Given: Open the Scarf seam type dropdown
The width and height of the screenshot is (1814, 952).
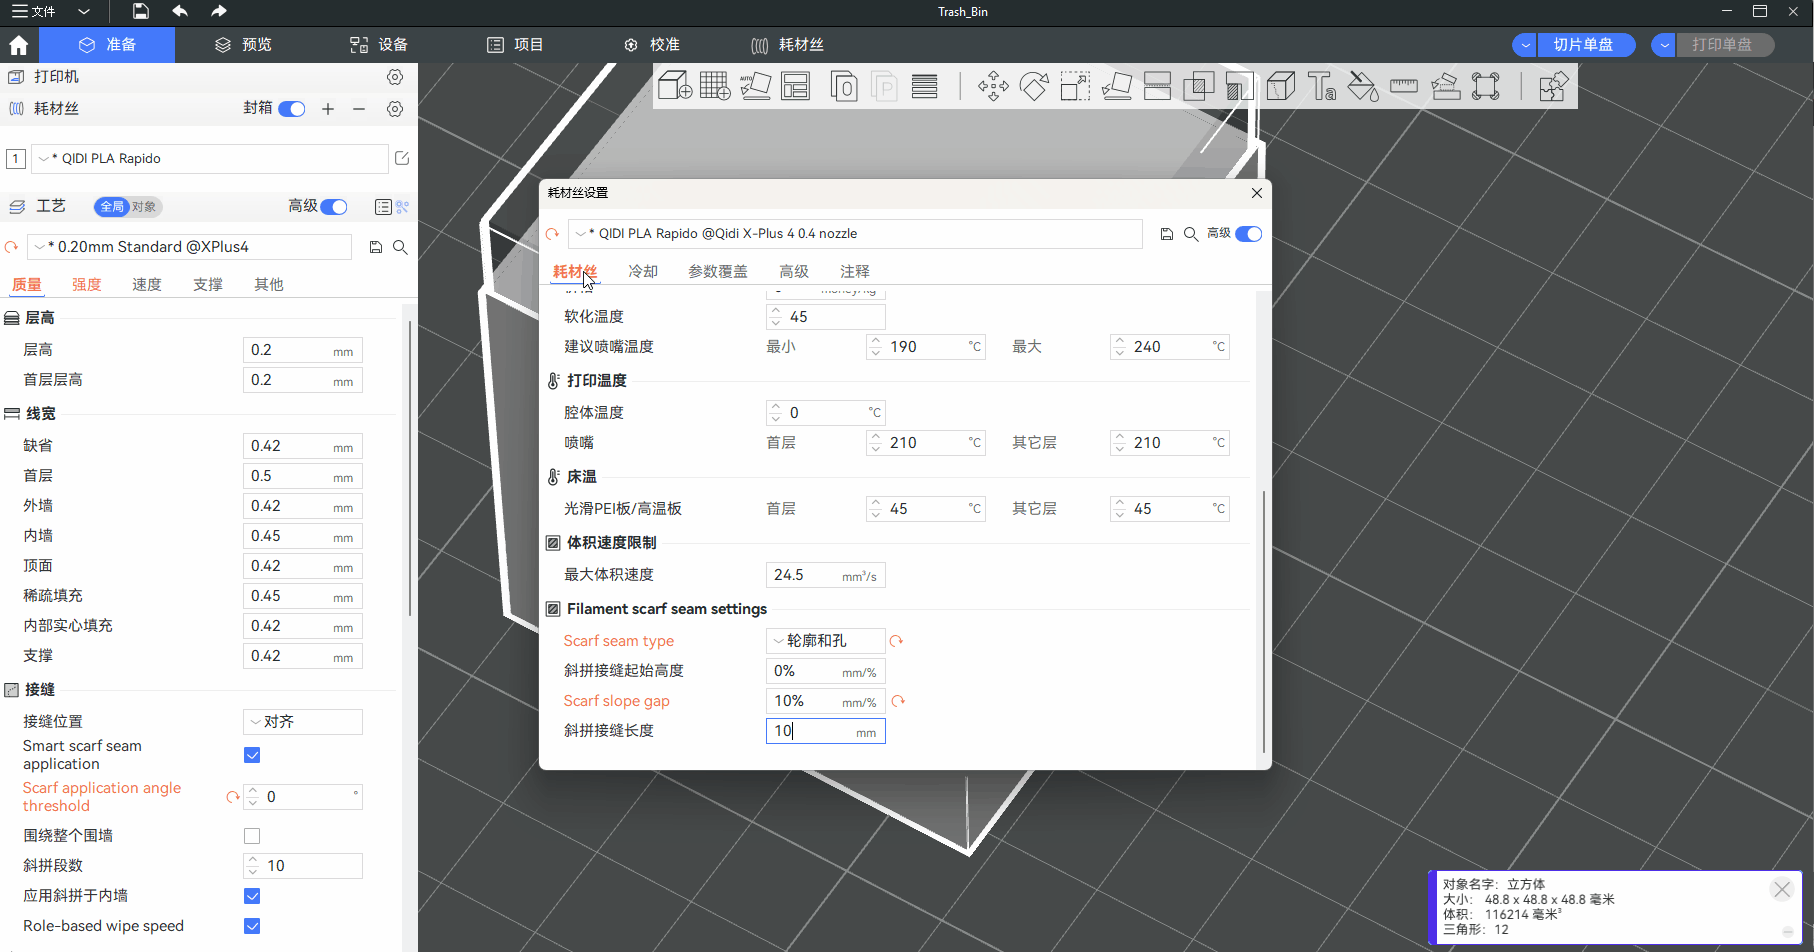Looking at the screenshot, I should [825, 641].
